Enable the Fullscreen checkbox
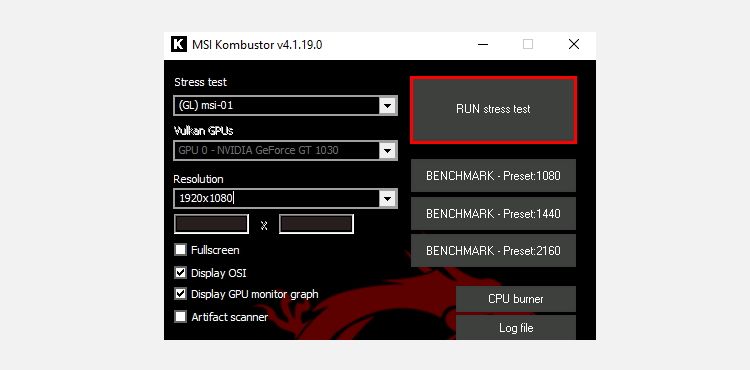Screen dimensions: 750x370 tap(180, 250)
